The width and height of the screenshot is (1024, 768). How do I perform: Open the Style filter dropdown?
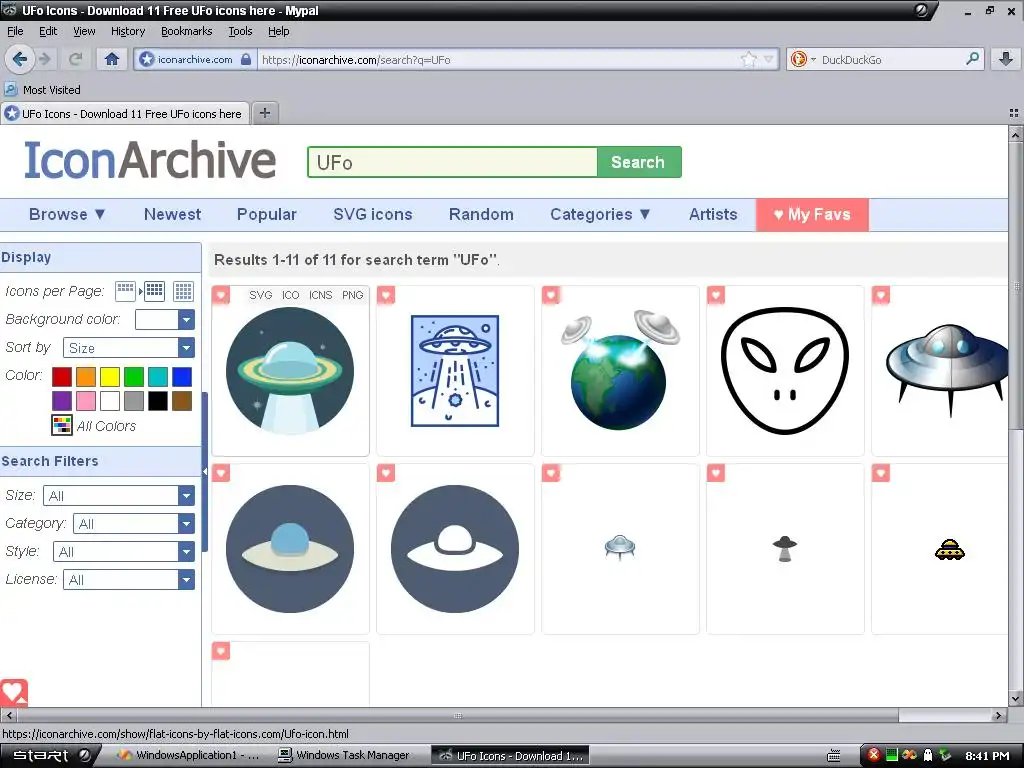[123, 552]
